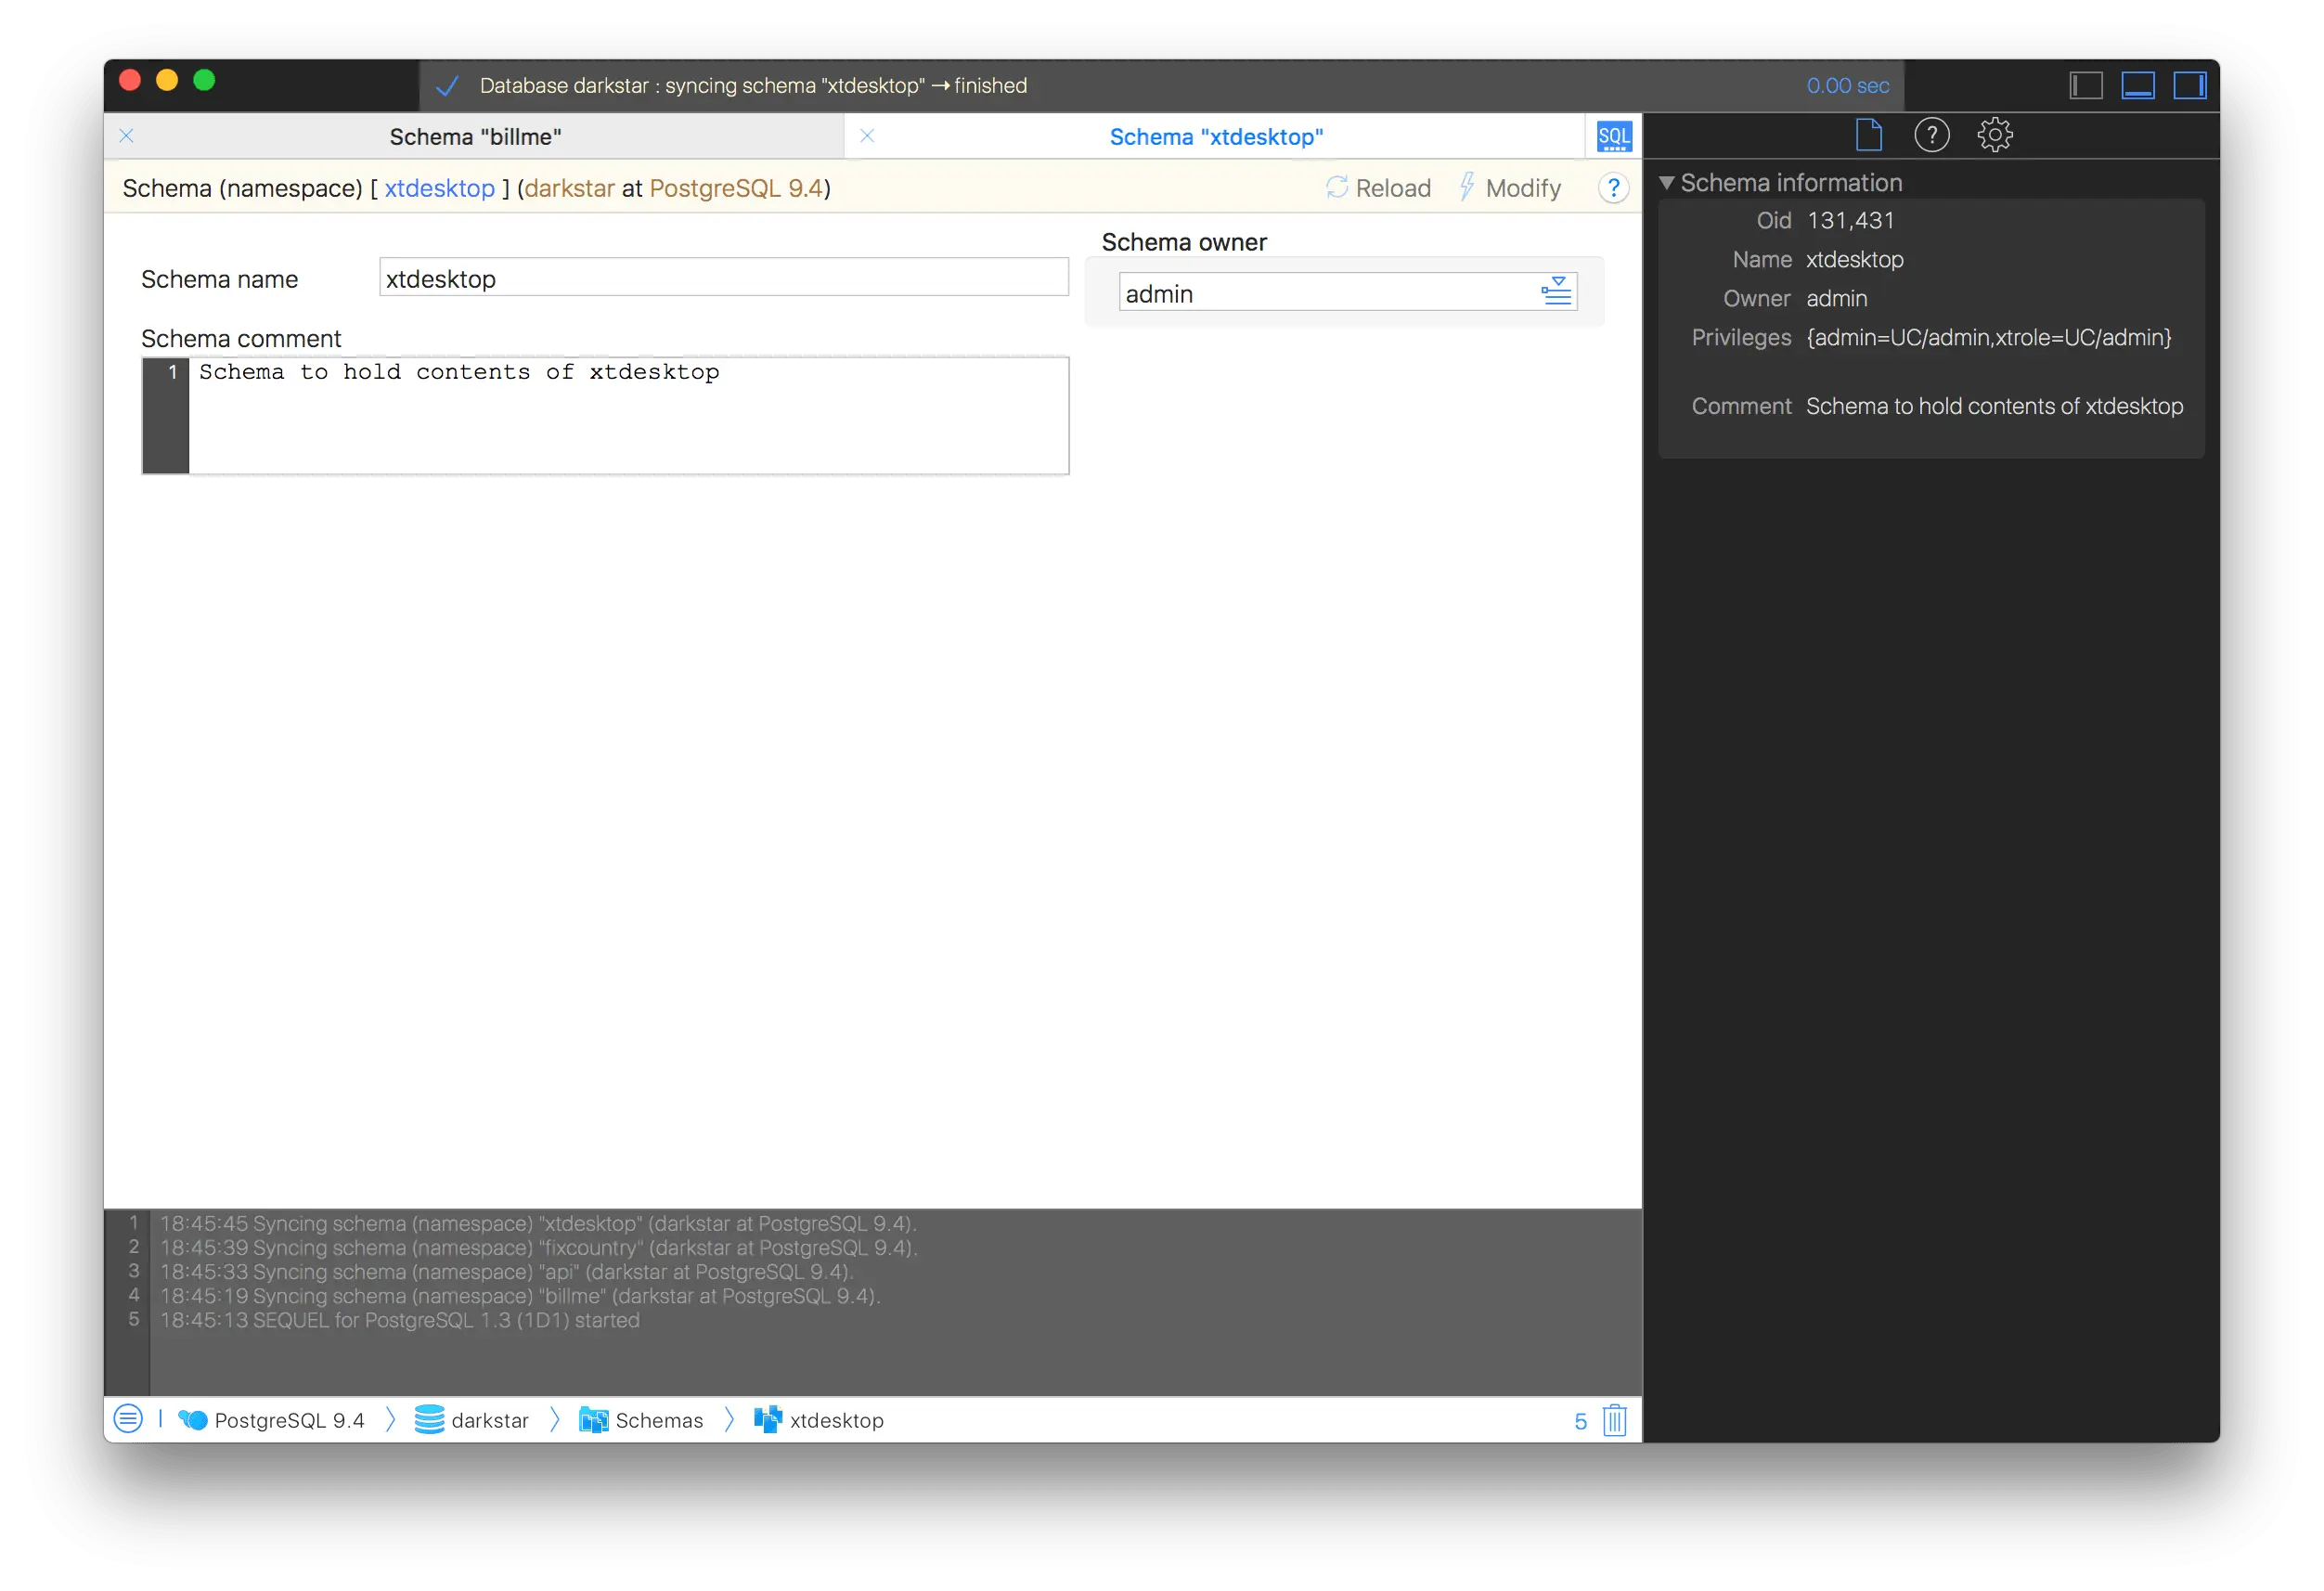Select log line about syncing "xtdesktop"
The image size is (2324, 1591).
[x=538, y=1223]
